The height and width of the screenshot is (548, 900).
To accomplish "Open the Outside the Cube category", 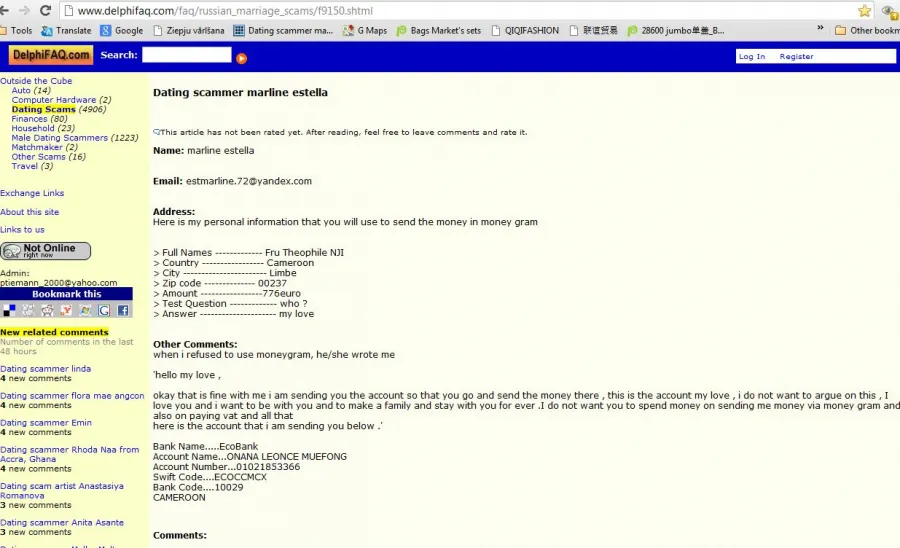I will click(x=36, y=81).
